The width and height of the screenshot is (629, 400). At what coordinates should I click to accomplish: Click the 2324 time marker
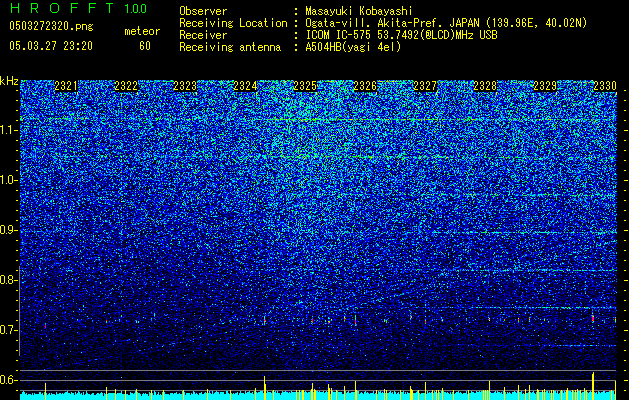(x=245, y=86)
